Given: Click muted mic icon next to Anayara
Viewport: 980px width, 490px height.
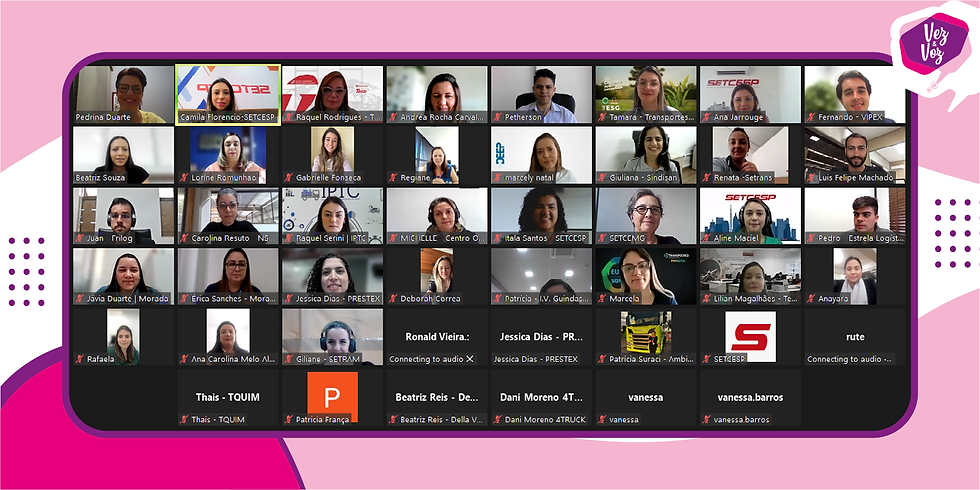Looking at the screenshot, I should (811, 299).
